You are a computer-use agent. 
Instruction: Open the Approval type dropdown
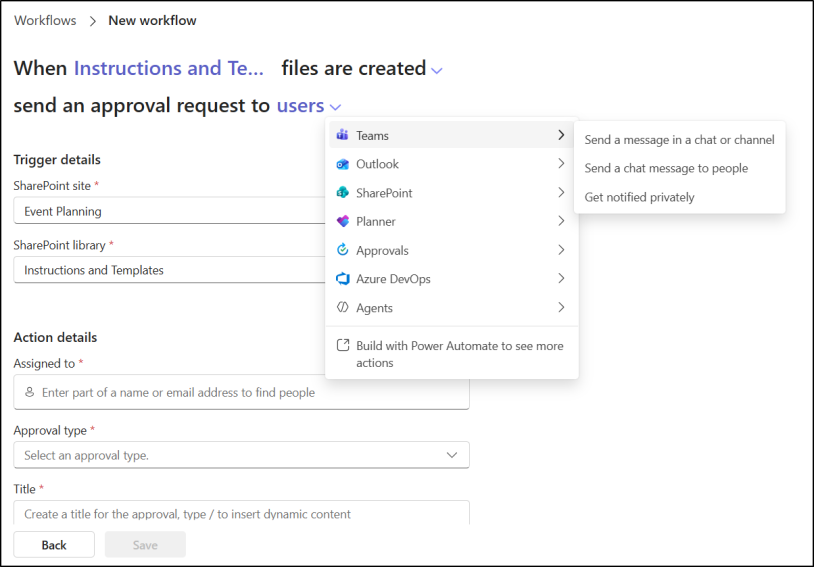click(x=241, y=455)
